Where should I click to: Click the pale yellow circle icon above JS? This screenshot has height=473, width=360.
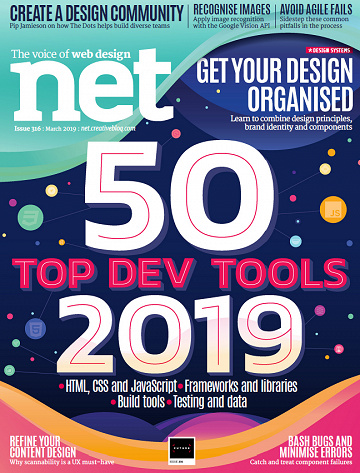[x=325, y=169]
